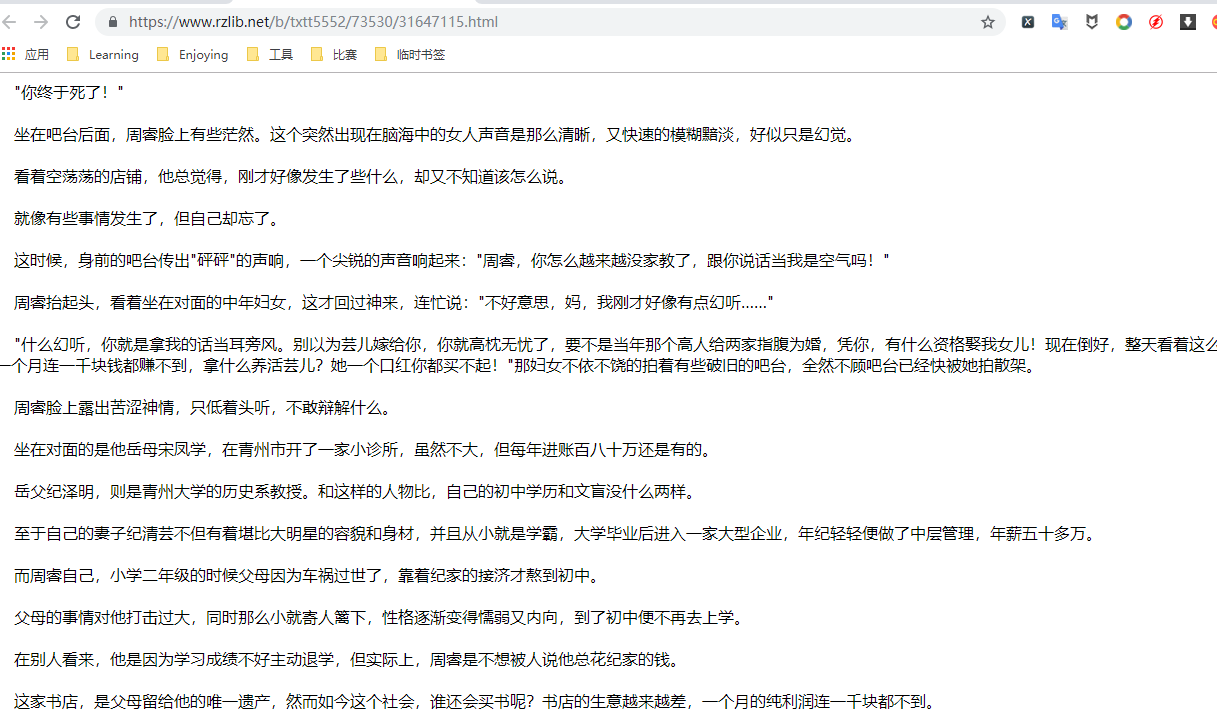Screen dimensions: 1217x716
Task: Select the 应用 bookmark shortcut
Action: pyautogui.click(x=36, y=54)
